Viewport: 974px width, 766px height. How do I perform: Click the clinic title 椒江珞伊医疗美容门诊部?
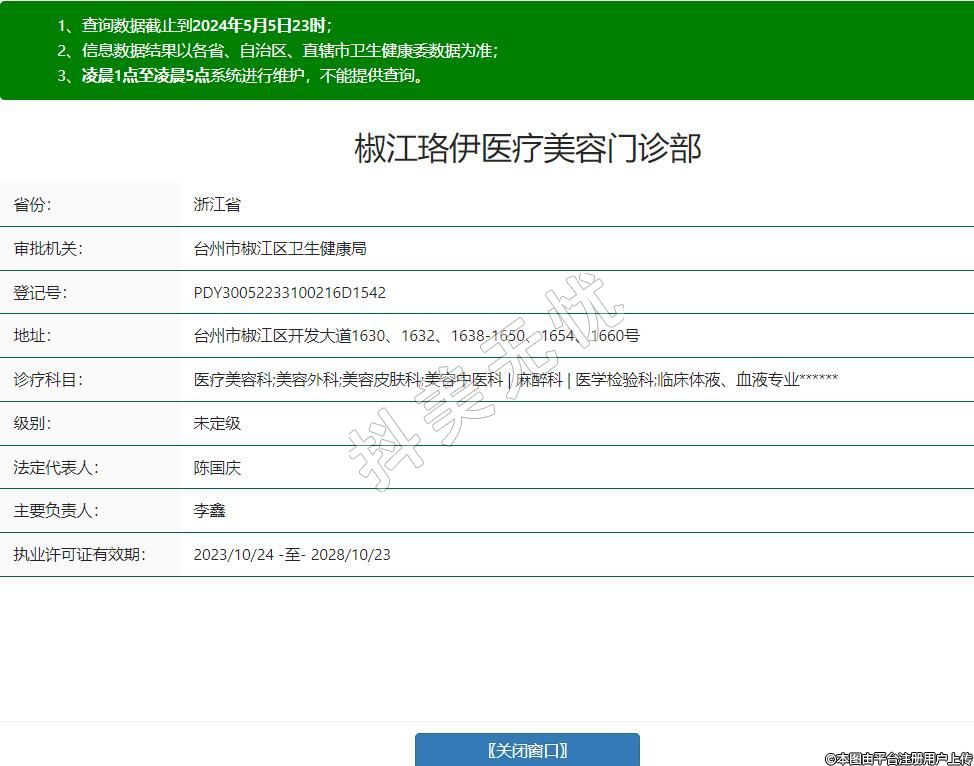tap(528, 148)
